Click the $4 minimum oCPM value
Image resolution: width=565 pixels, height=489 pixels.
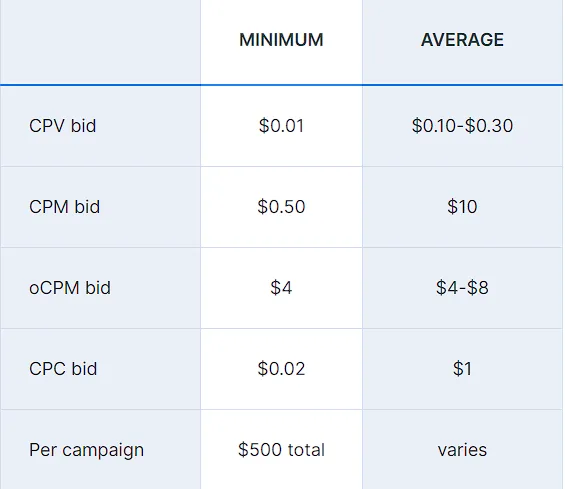tap(281, 288)
